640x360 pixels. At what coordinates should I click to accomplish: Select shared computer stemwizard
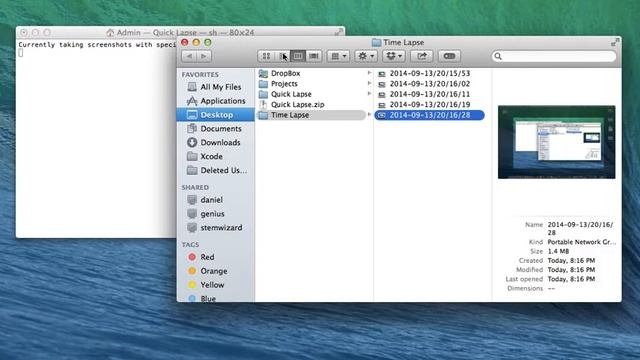(x=216, y=227)
